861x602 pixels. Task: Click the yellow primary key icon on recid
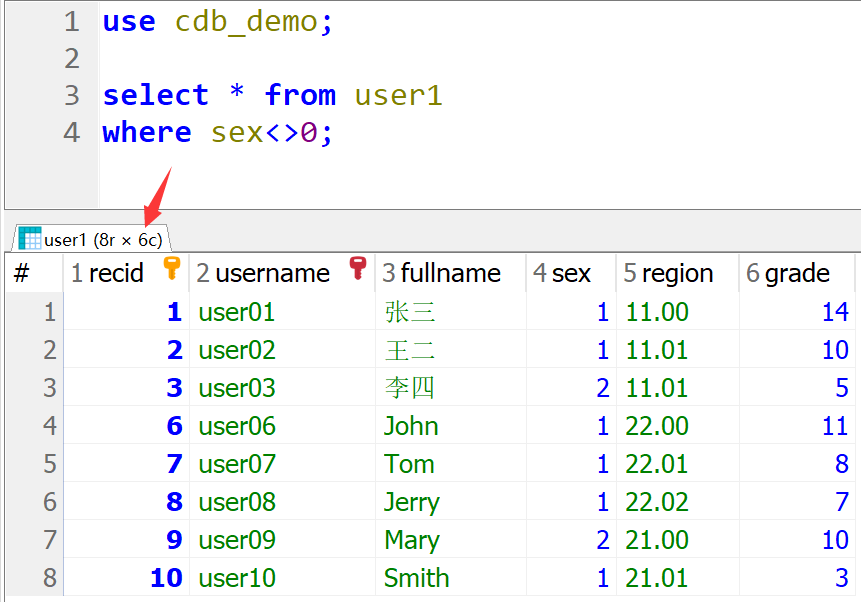pyautogui.click(x=171, y=268)
